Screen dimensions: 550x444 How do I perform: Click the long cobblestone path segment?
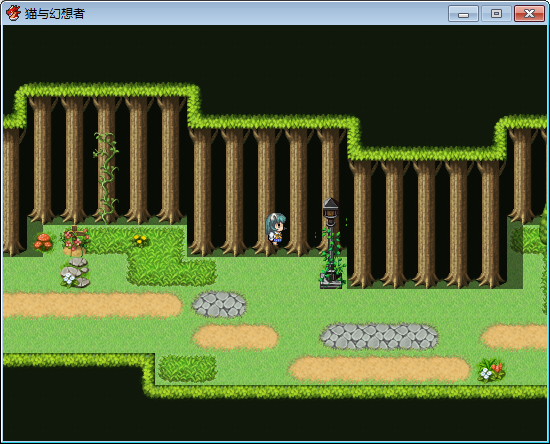pyautogui.click(x=379, y=337)
